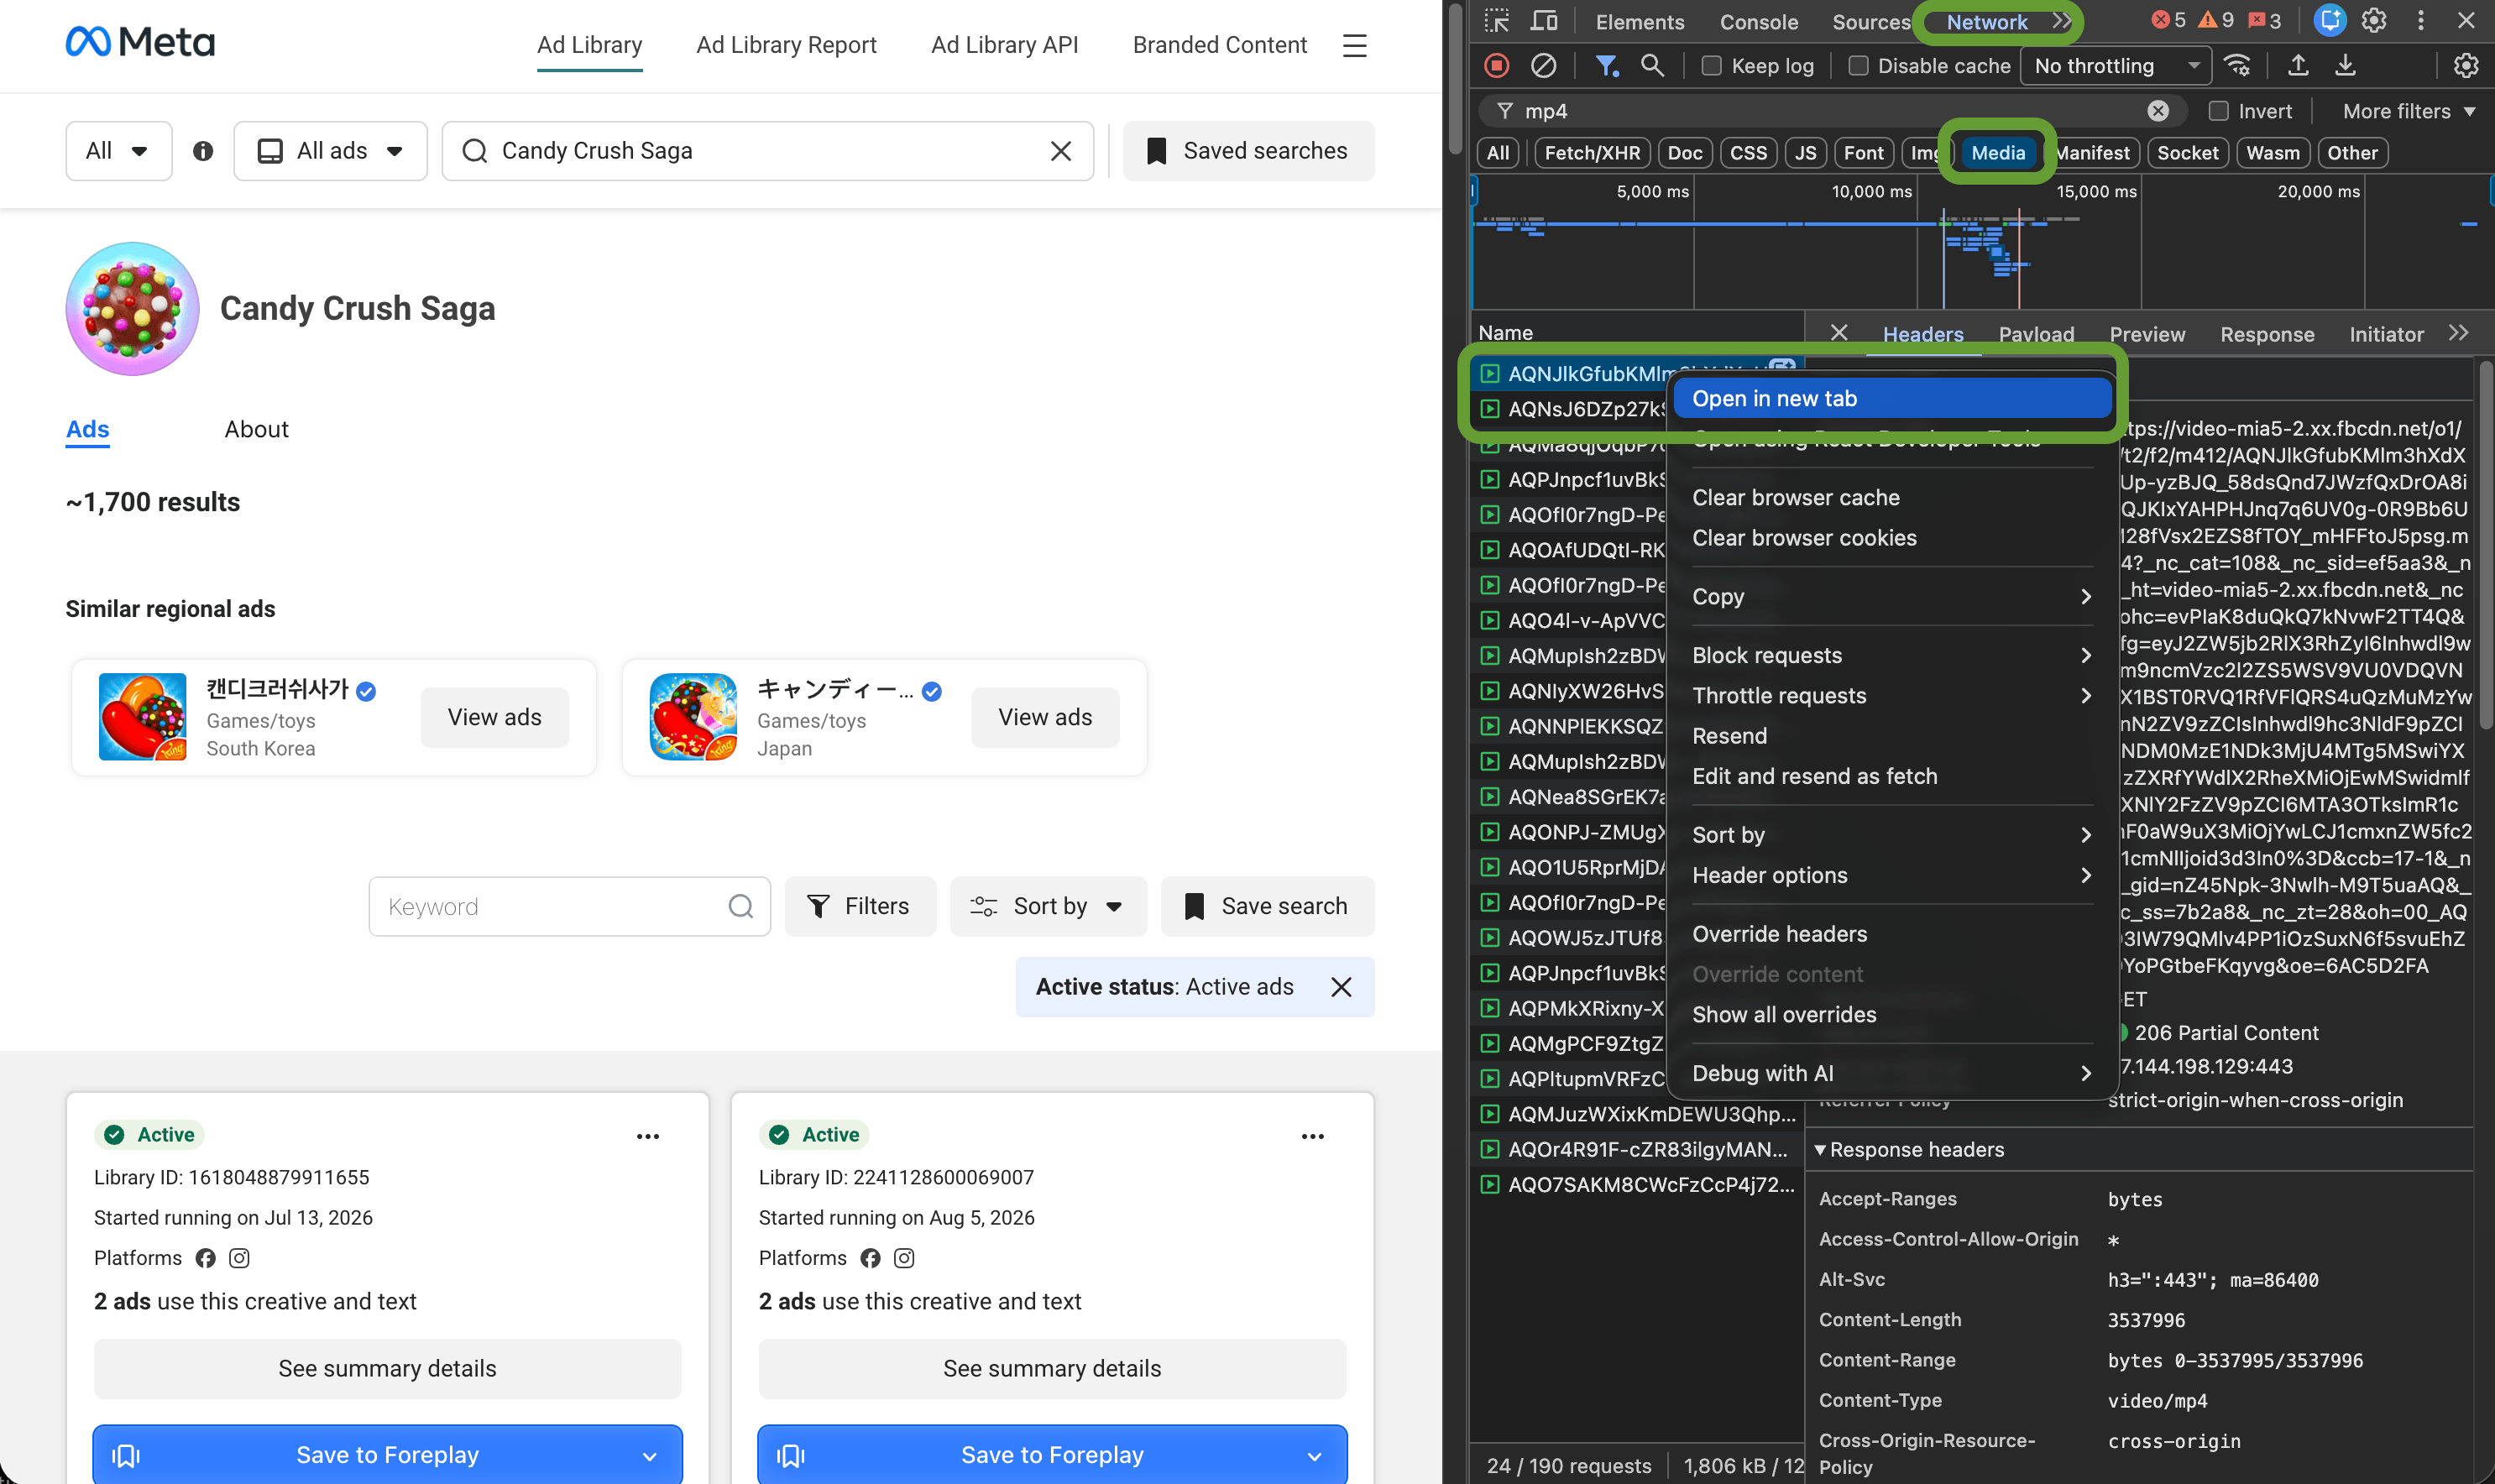This screenshot has width=2495, height=1484.
Task: Expand More filters dropdown
Action: 2409,111
